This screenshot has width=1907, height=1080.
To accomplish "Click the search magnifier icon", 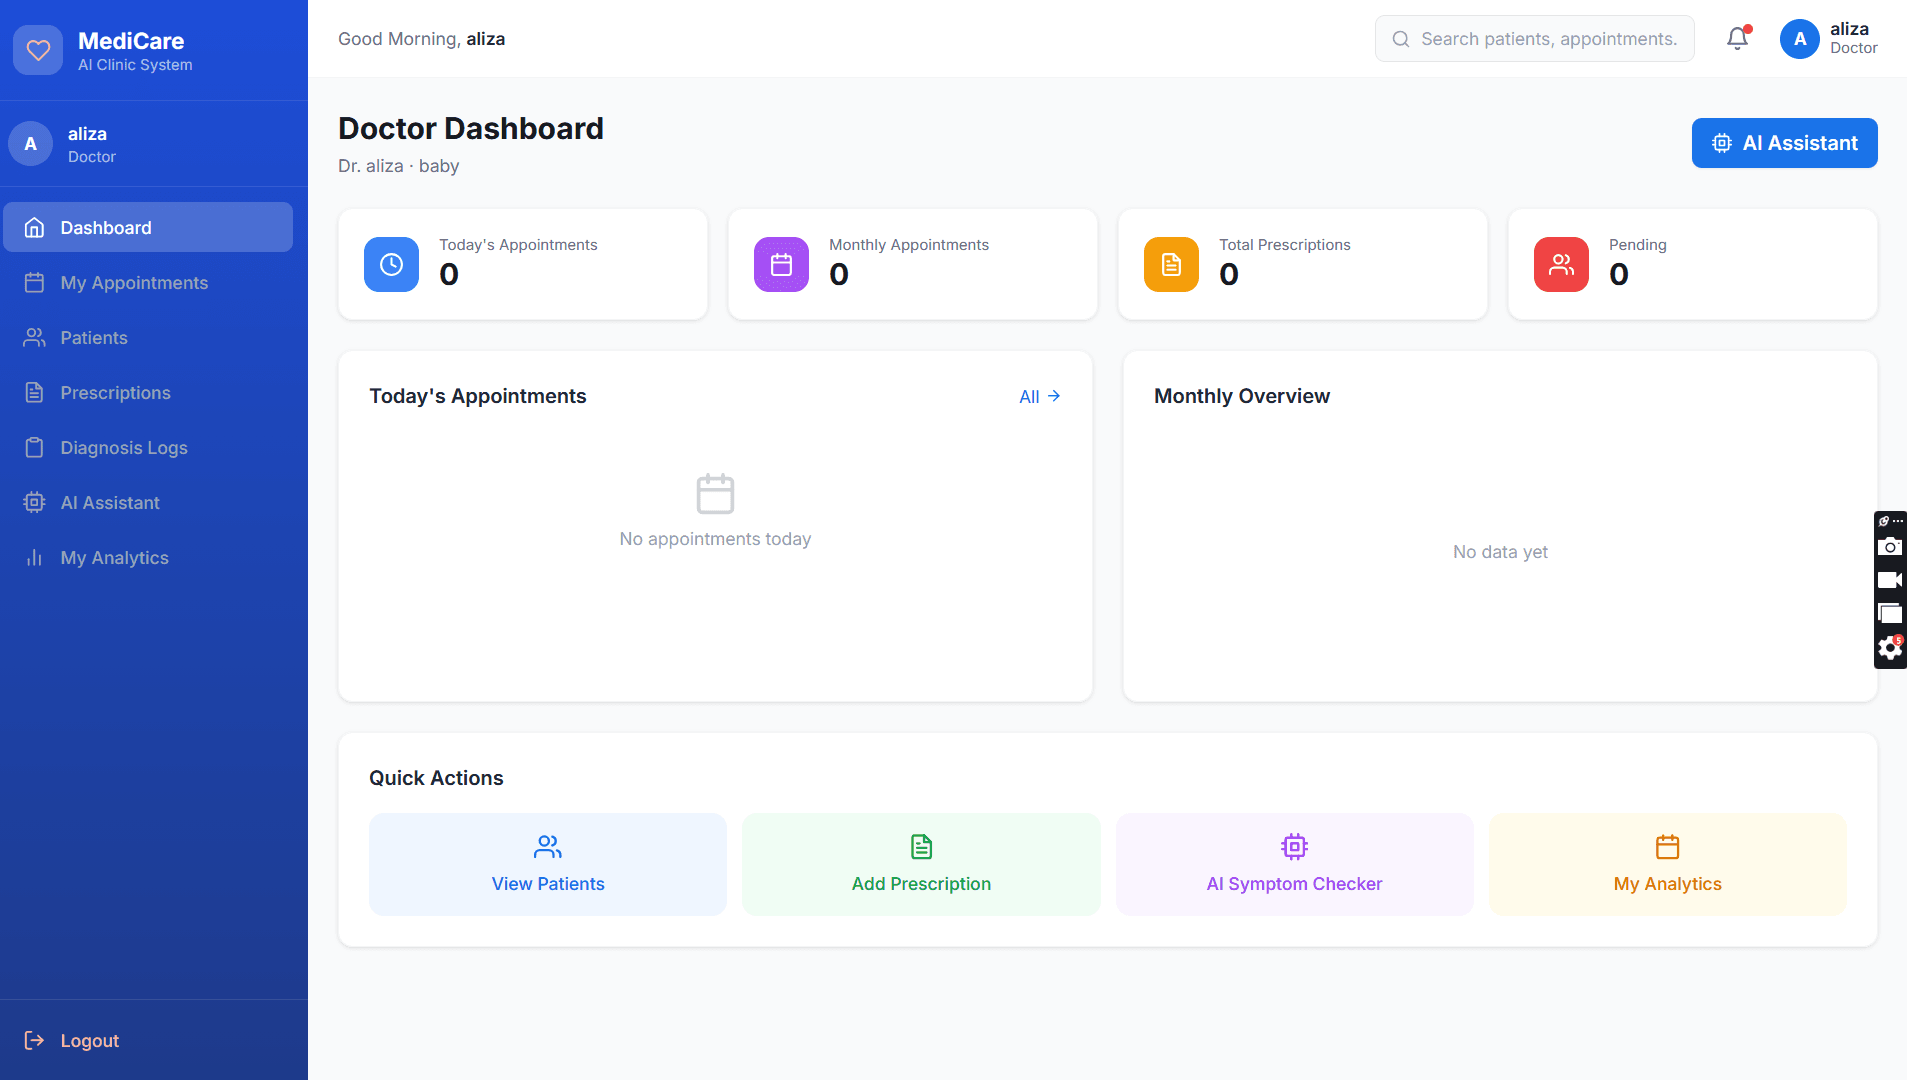I will click(x=1401, y=39).
